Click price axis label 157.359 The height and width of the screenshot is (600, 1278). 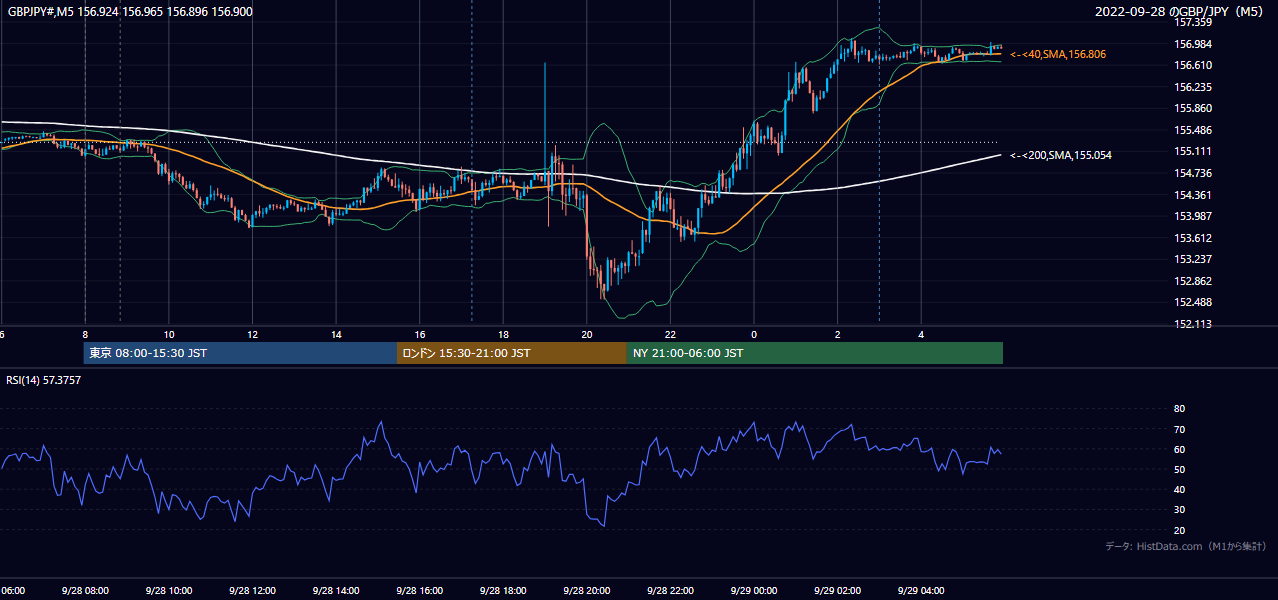[x=1194, y=22]
